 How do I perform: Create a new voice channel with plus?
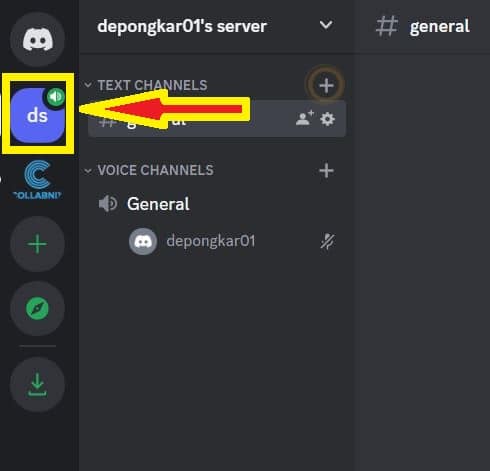pos(326,171)
